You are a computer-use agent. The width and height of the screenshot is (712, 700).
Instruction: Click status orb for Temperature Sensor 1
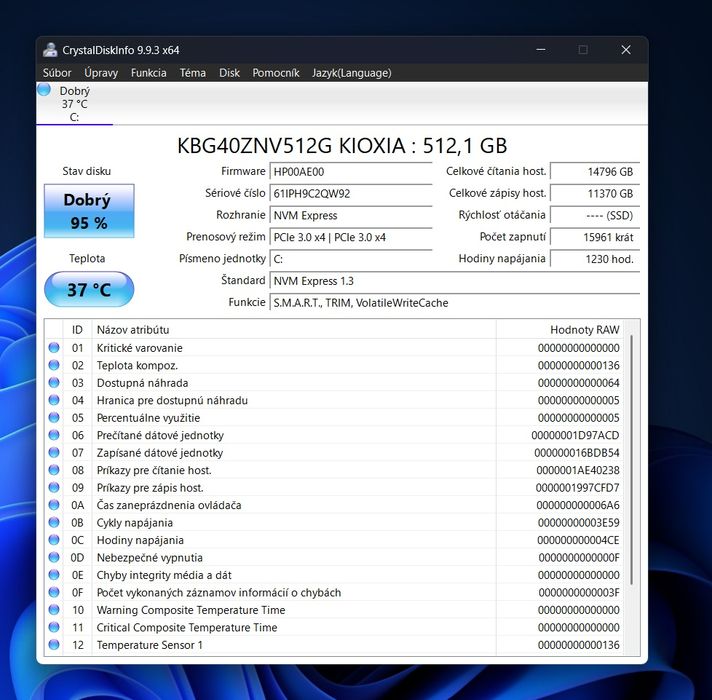click(x=54, y=645)
